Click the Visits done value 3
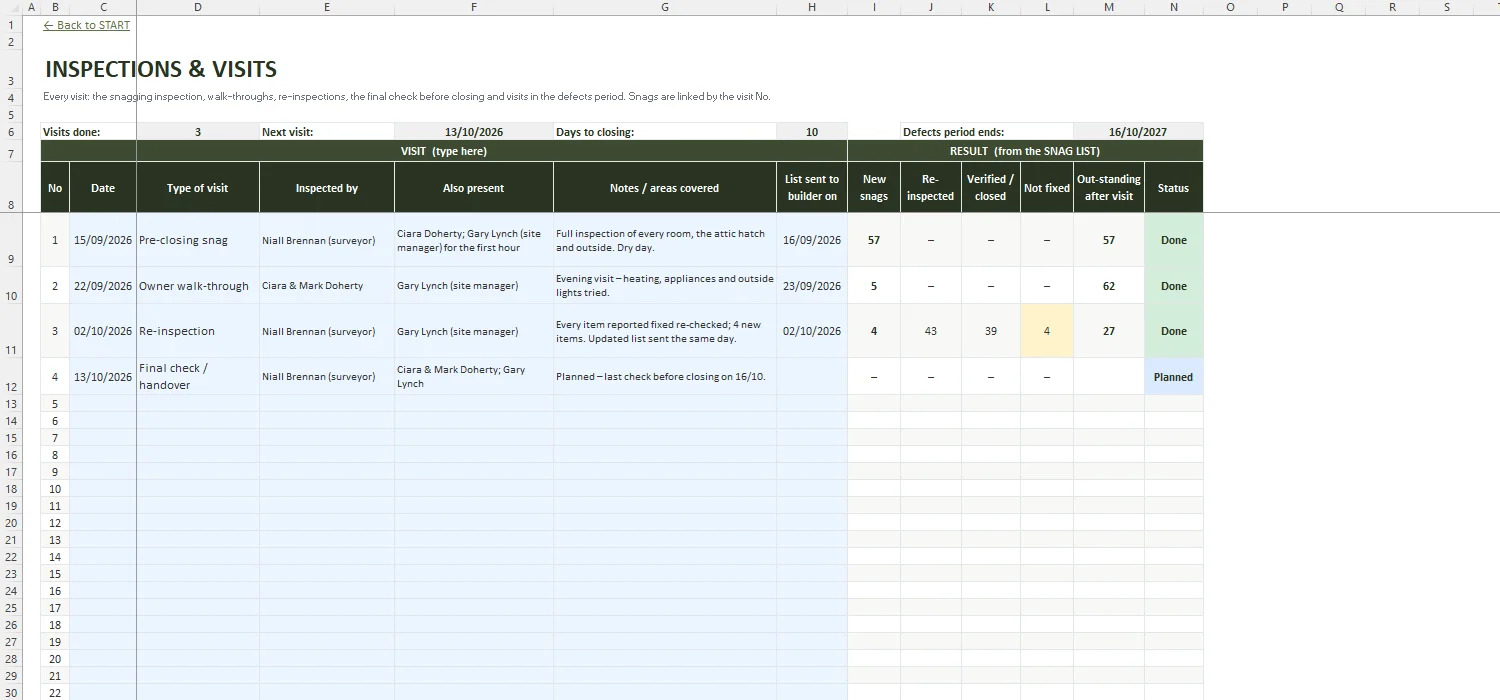The image size is (1500, 700). [198, 132]
